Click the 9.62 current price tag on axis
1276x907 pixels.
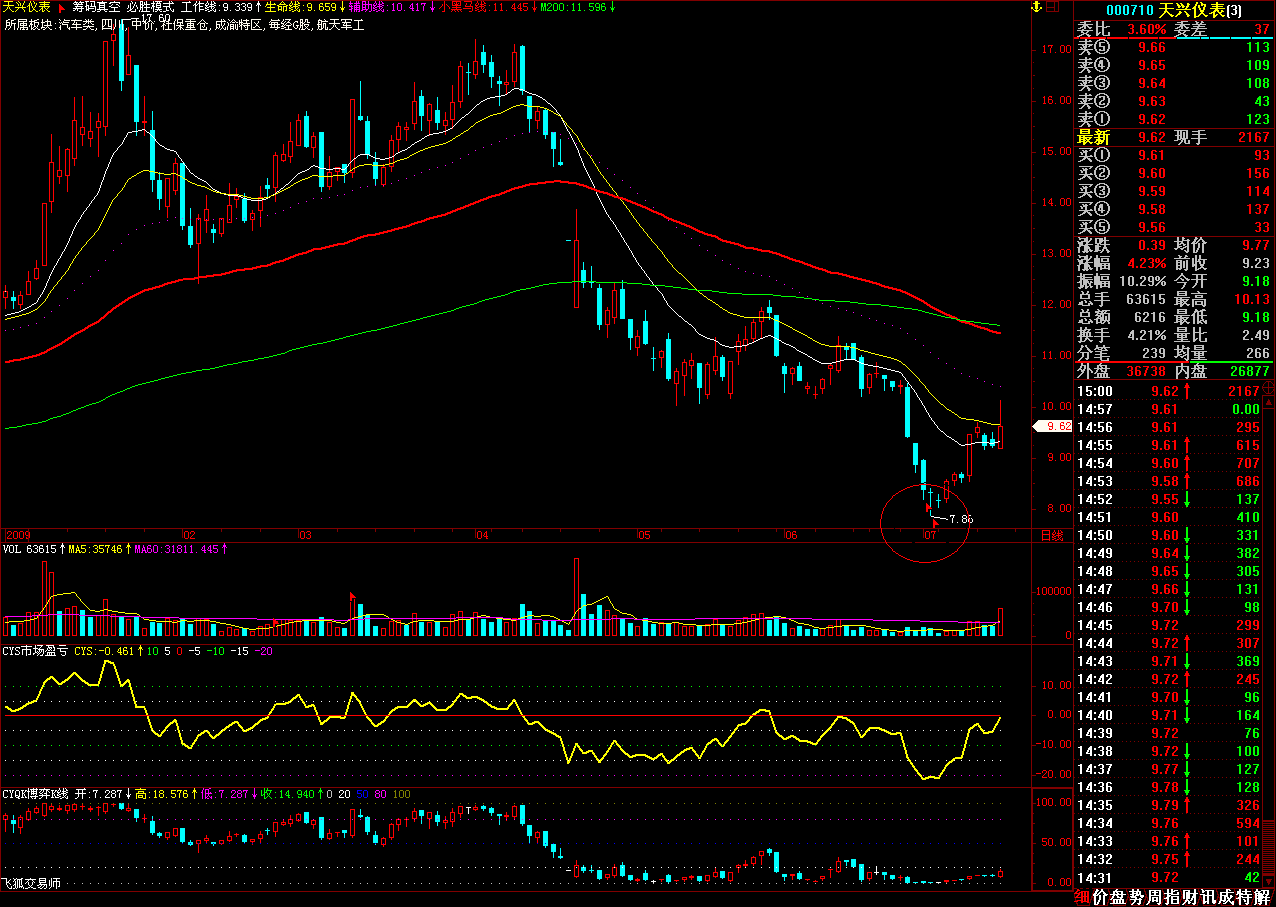click(x=1053, y=426)
